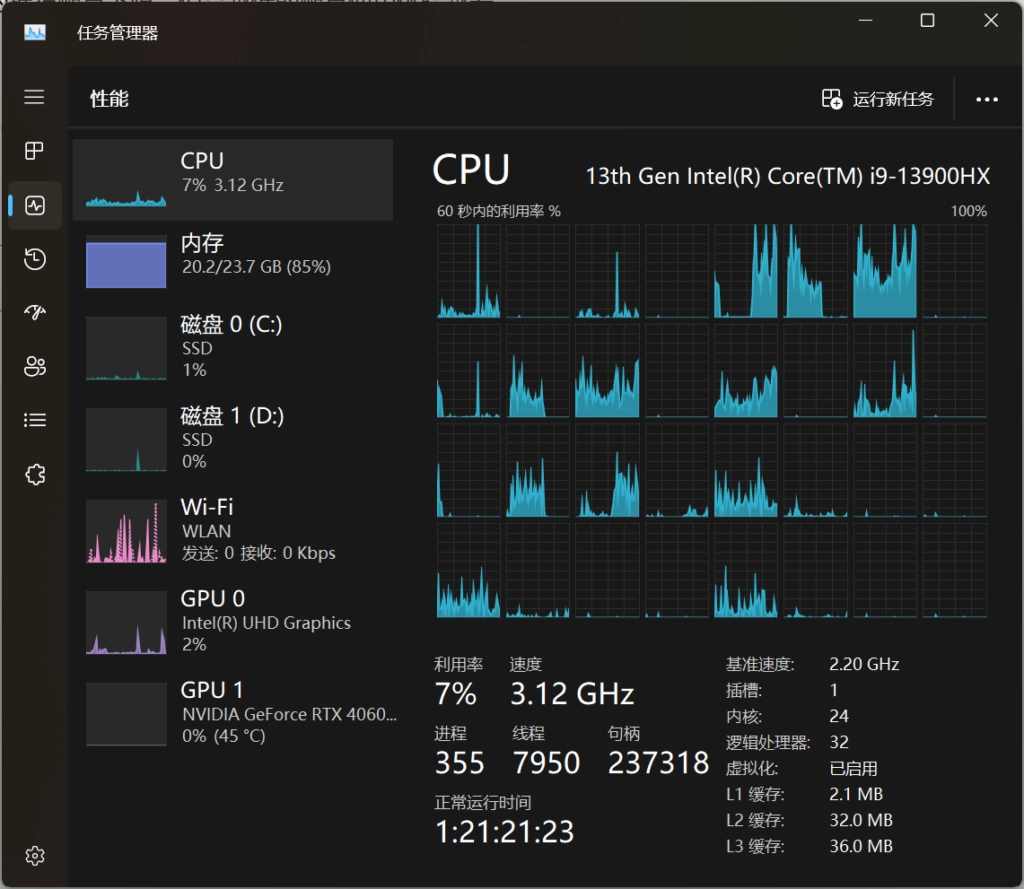Select Disk 0 (C:) item
Viewport: 1024px width, 889px height.
232,348
